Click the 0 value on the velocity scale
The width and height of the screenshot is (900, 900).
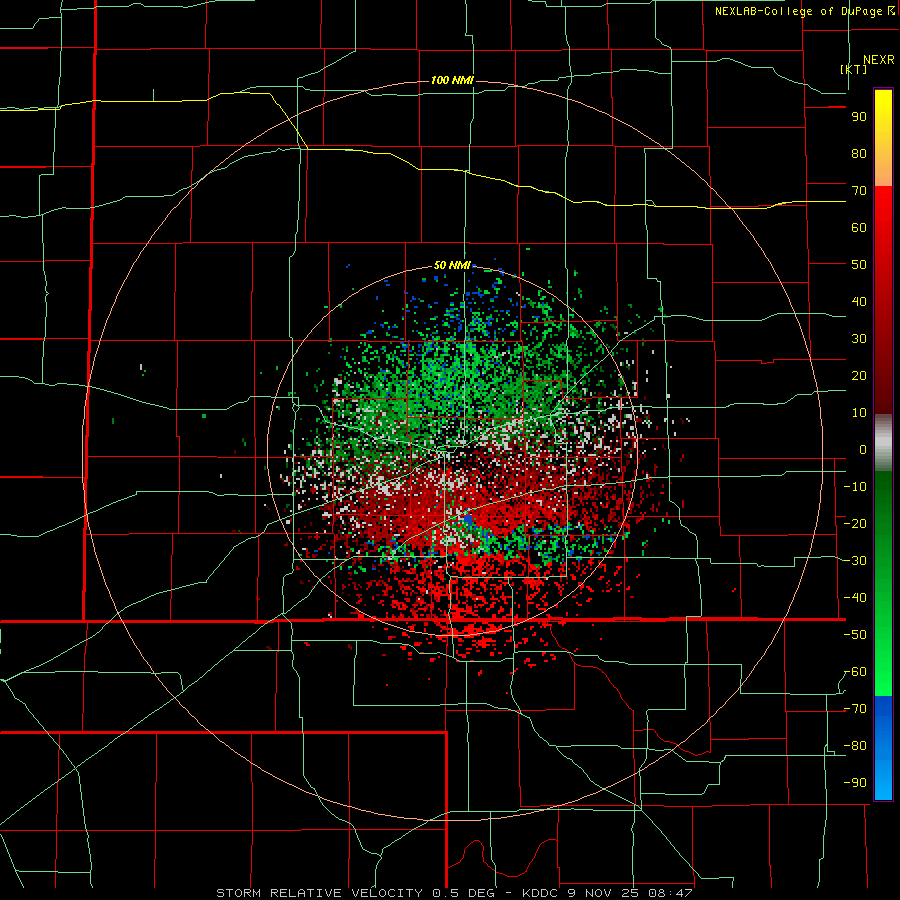point(863,450)
